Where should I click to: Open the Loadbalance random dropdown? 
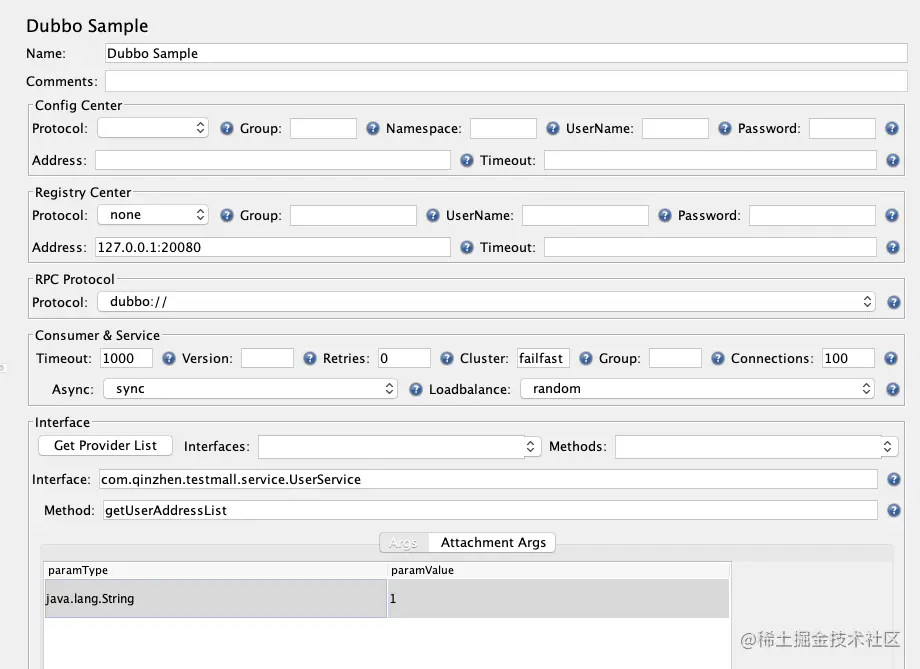coord(698,389)
